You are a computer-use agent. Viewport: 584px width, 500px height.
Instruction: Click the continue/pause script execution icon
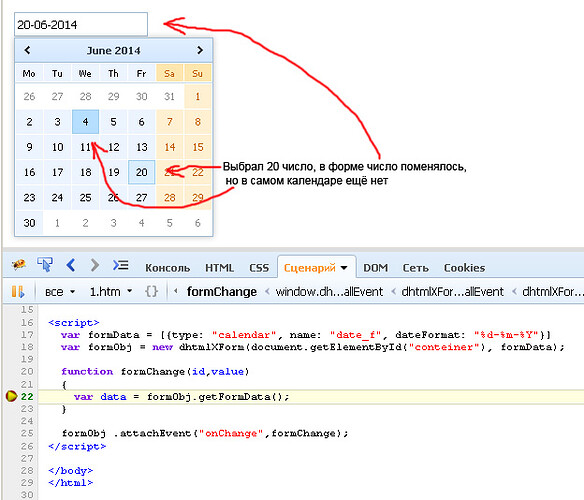[x=18, y=292]
